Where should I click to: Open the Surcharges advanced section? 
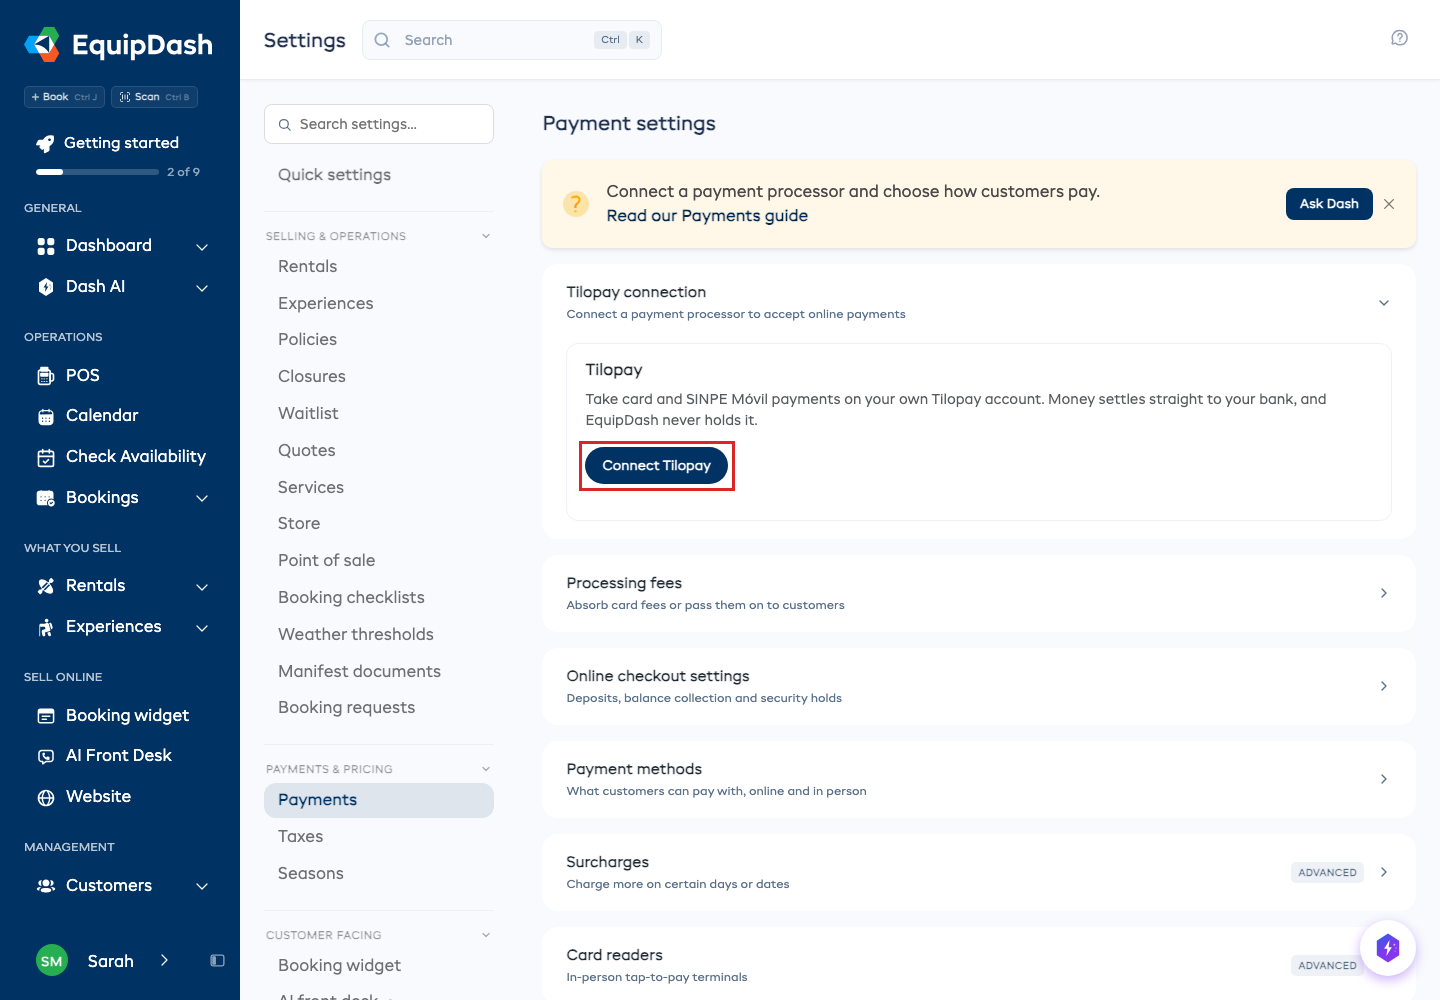pyautogui.click(x=979, y=872)
